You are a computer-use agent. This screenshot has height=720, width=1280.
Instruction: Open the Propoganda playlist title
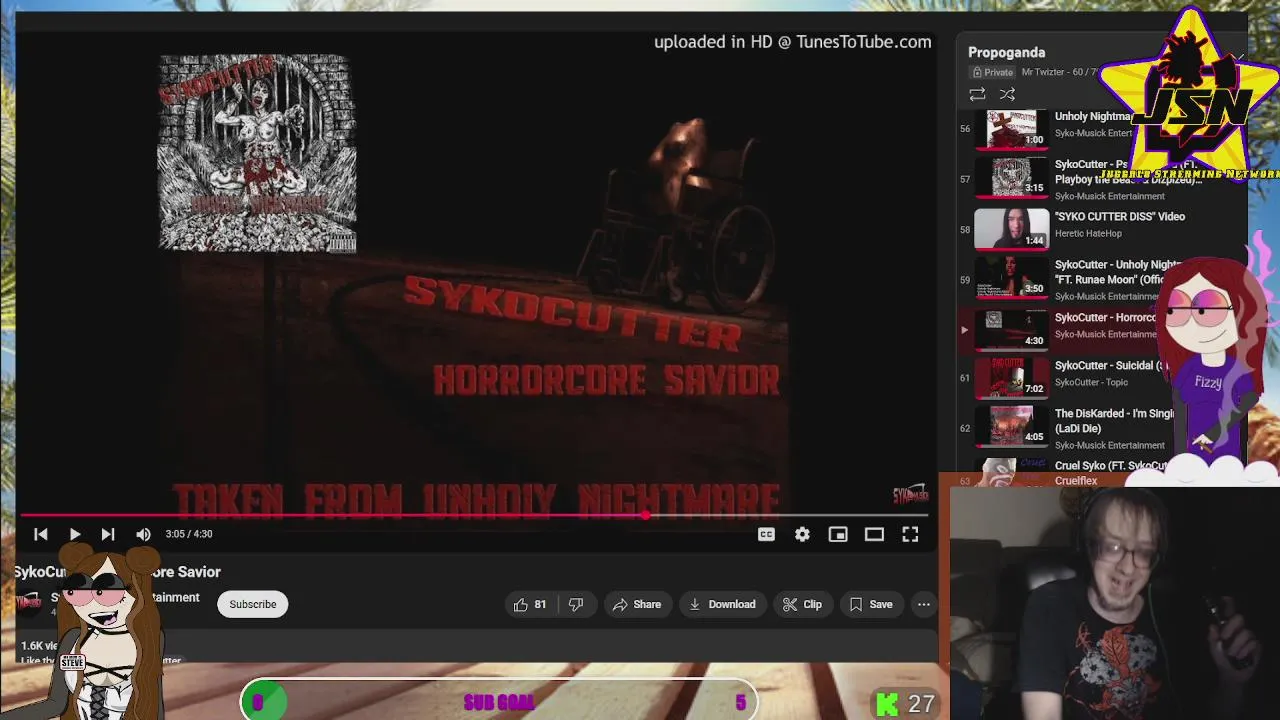(1006, 52)
